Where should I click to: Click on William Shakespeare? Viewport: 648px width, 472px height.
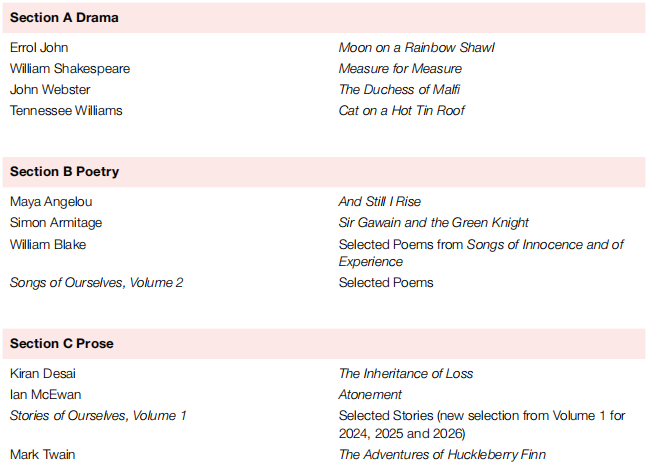[x=70, y=69]
